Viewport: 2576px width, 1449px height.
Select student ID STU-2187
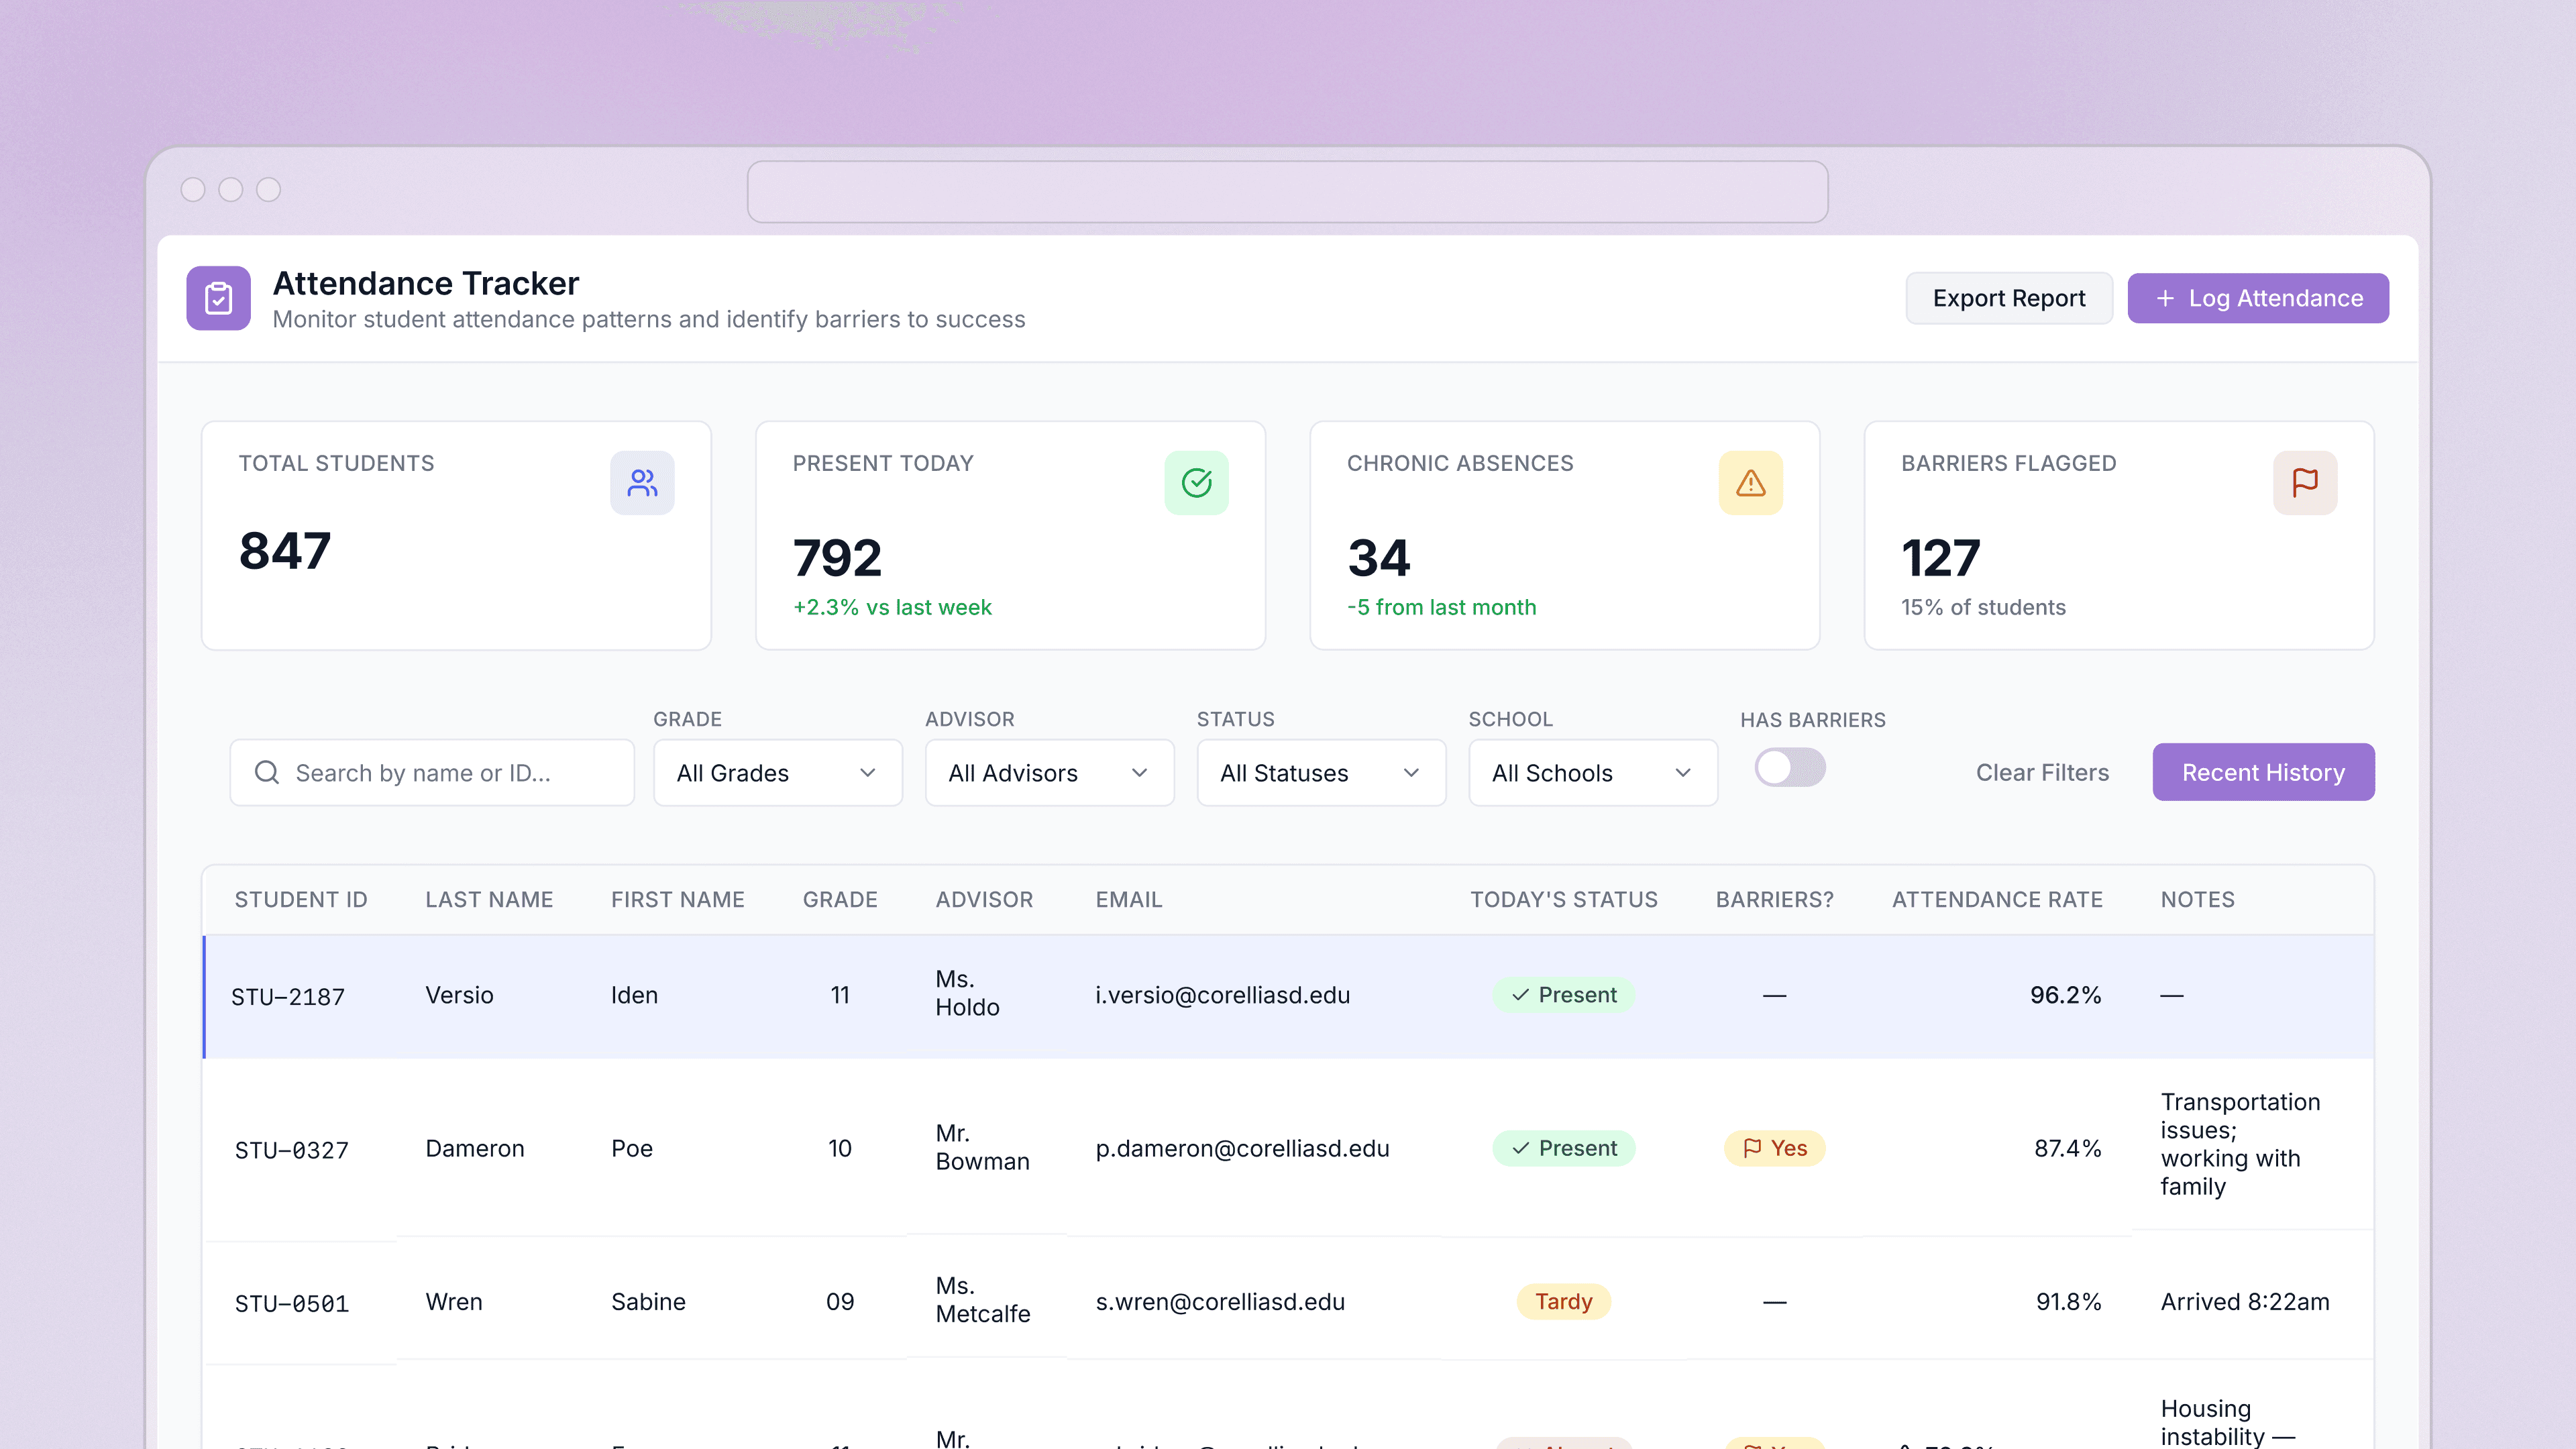click(288, 997)
